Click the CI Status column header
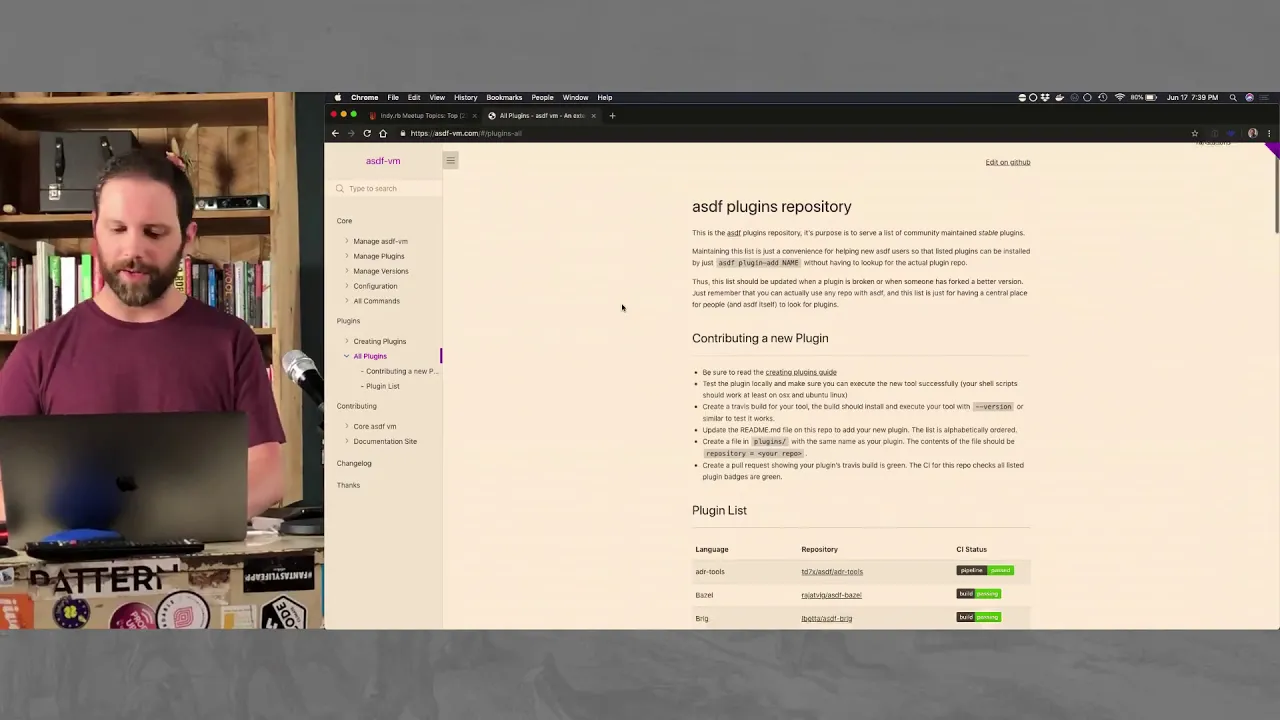 tap(971, 549)
